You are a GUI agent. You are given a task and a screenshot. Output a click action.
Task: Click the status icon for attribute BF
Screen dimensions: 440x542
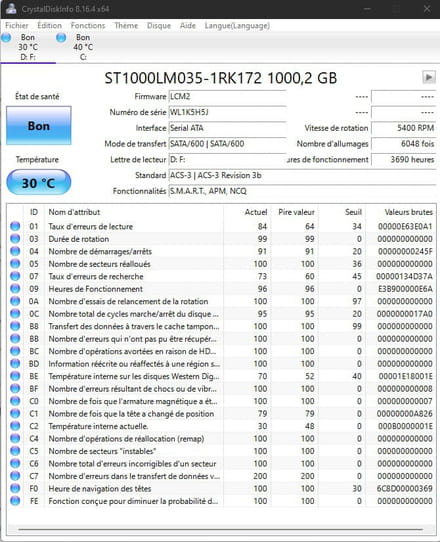click(x=15, y=389)
